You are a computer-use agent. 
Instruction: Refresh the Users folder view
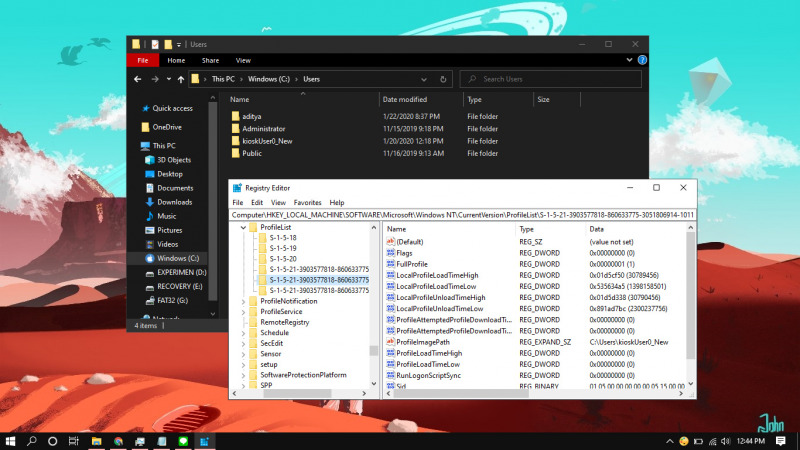pos(443,79)
